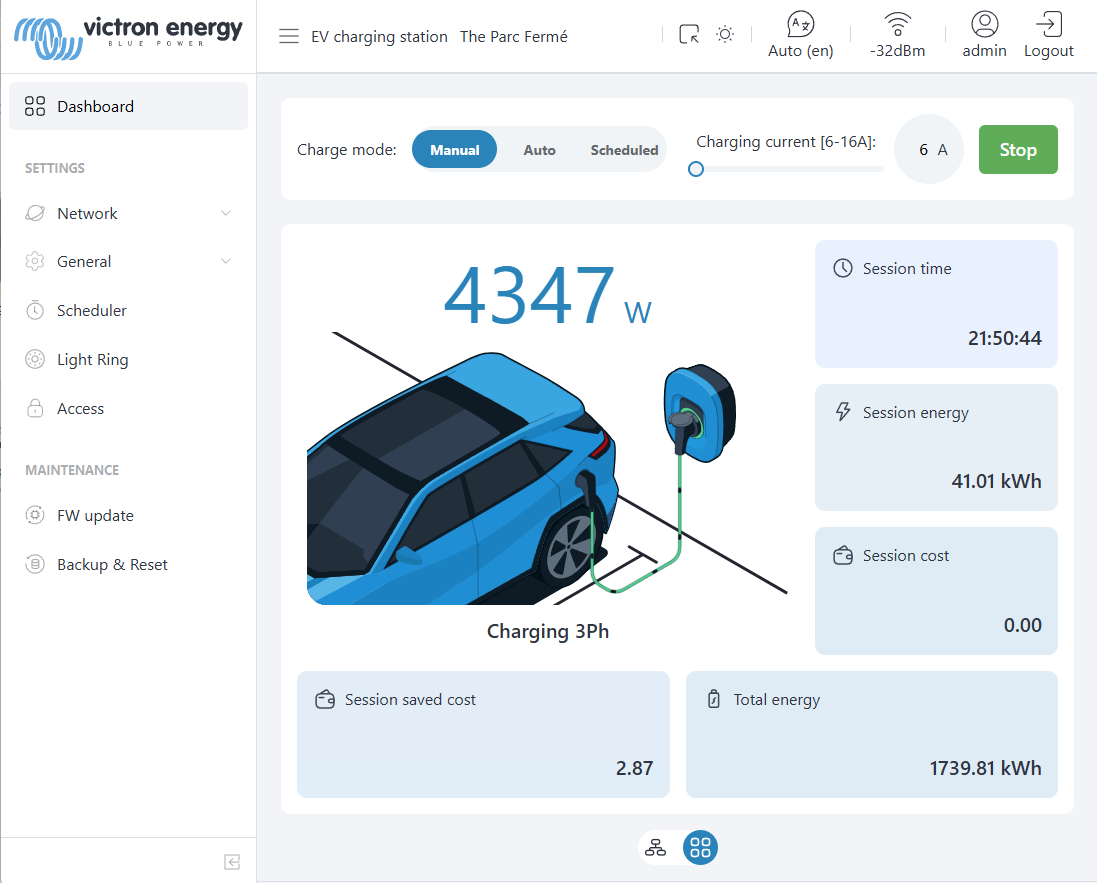This screenshot has width=1097, height=883.
Task: Select Scheduled charge mode
Action: 624,149
